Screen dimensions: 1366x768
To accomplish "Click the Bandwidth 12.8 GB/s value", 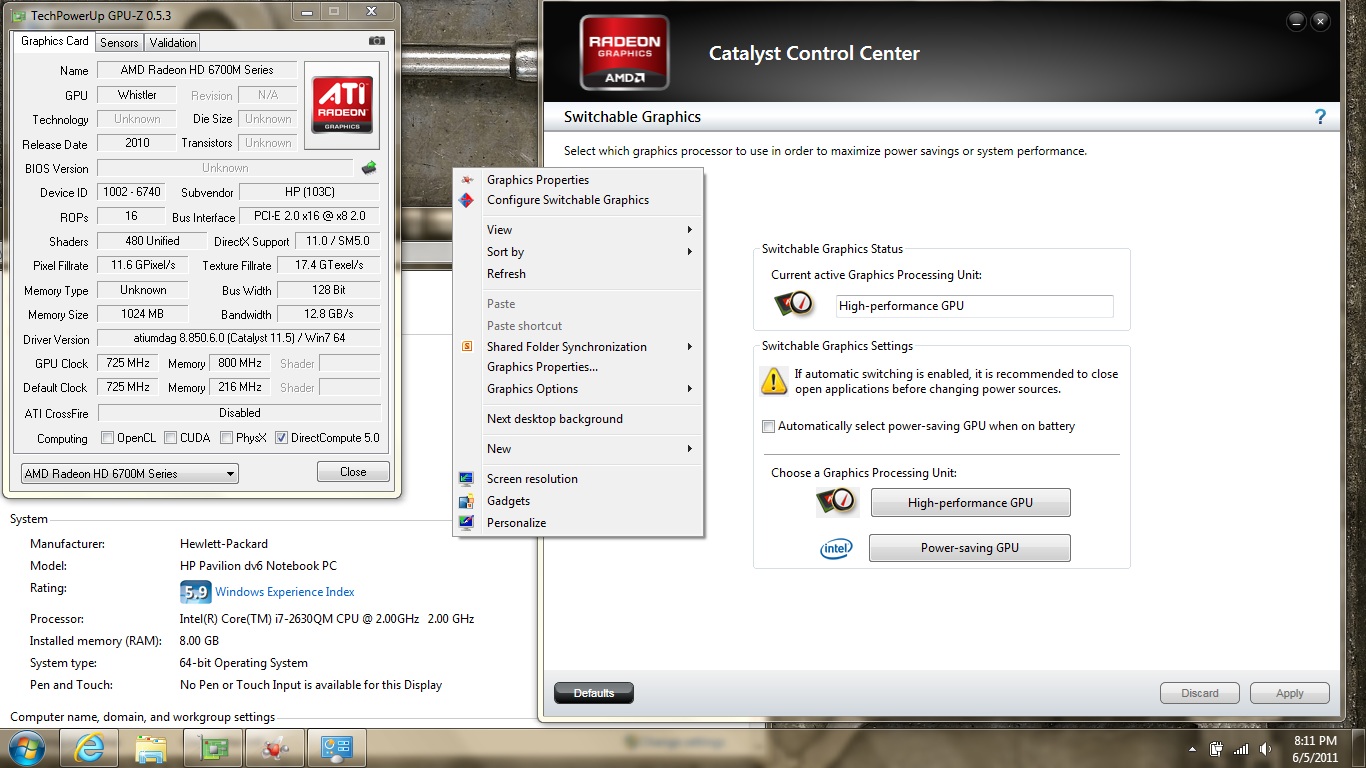I will tap(328, 314).
